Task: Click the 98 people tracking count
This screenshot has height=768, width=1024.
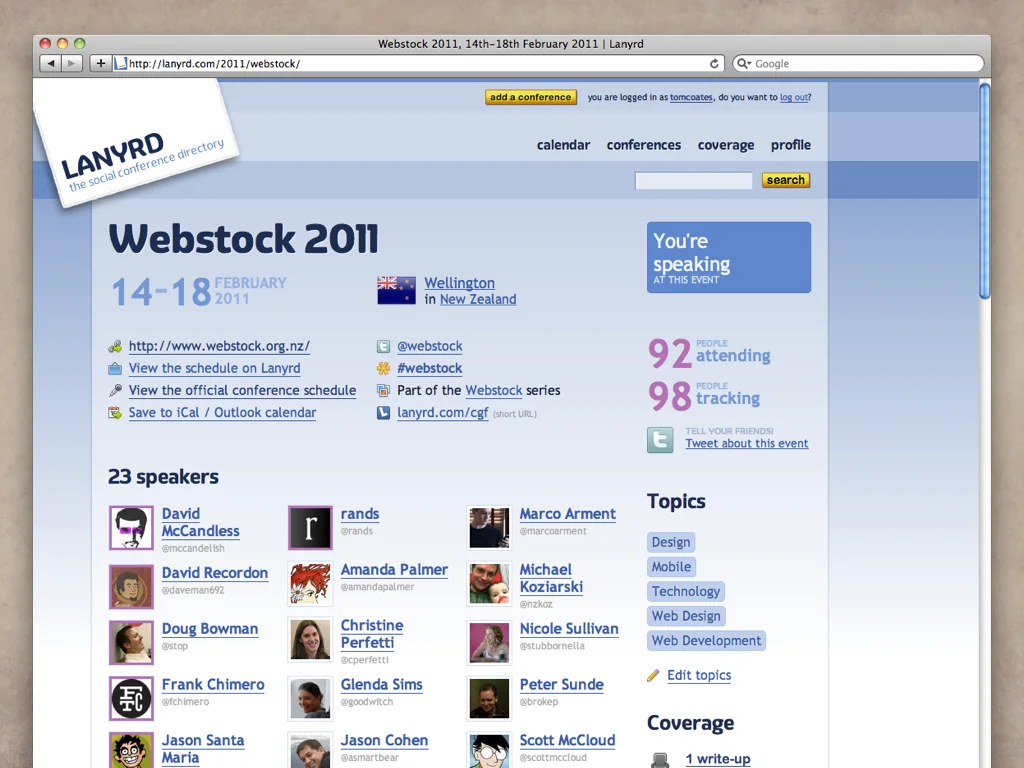Action: (704, 396)
